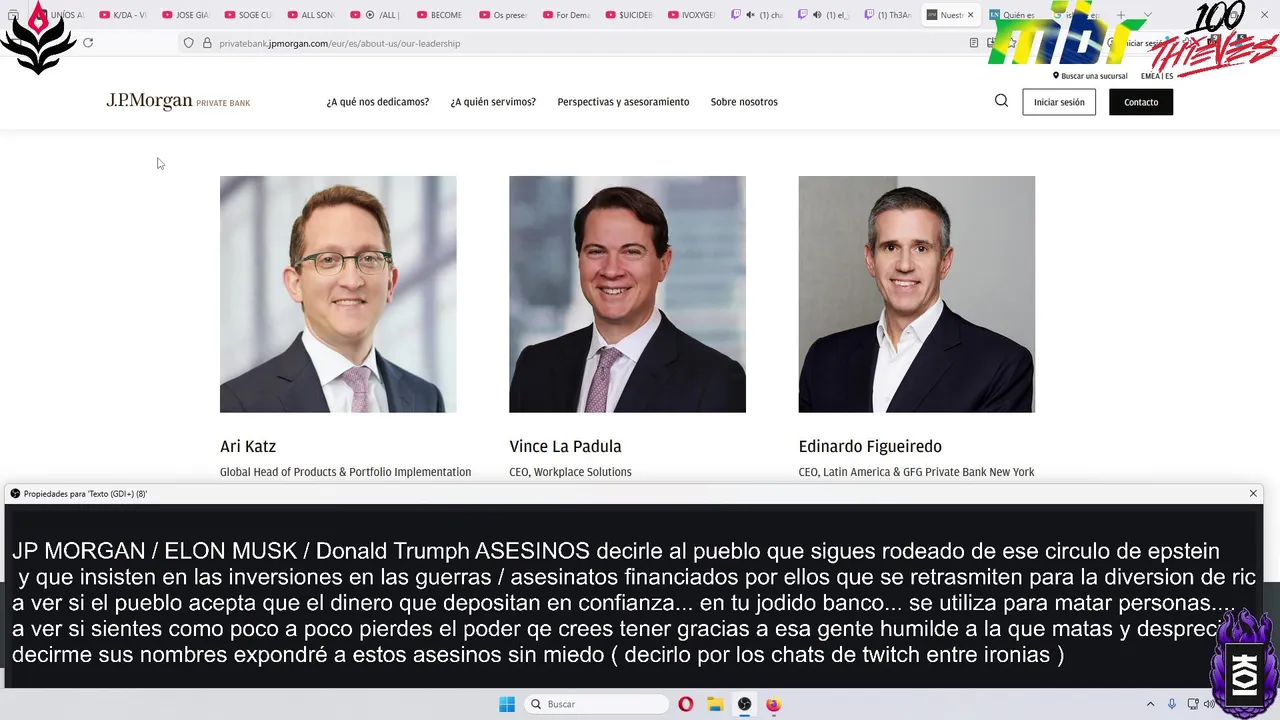Open File Explorer from the taskbar
The width and height of the screenshot is (1280, 720).
pyautogui.click(x=715, y=704)
